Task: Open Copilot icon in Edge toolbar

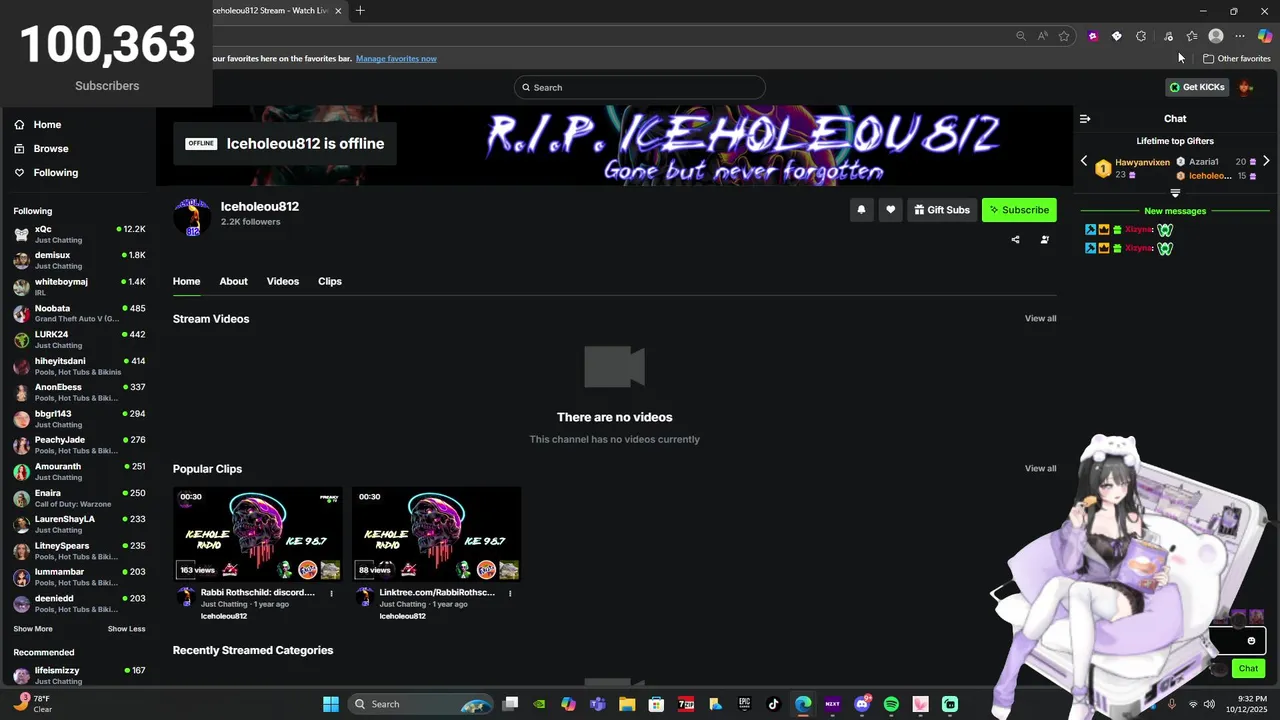Action: tap(1265, 36)
